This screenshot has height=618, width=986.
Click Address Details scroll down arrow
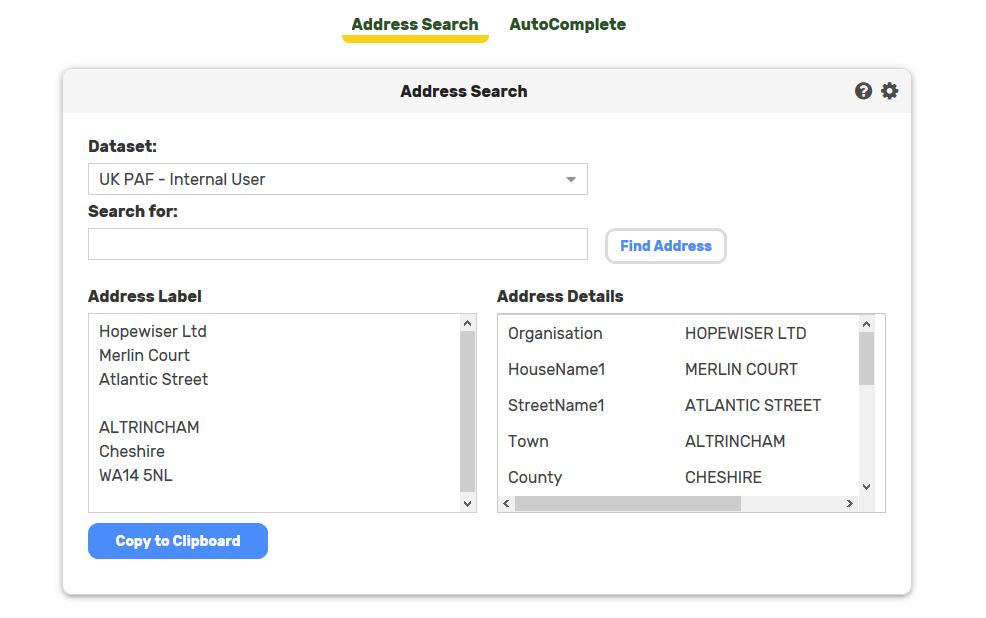(867, 487)
